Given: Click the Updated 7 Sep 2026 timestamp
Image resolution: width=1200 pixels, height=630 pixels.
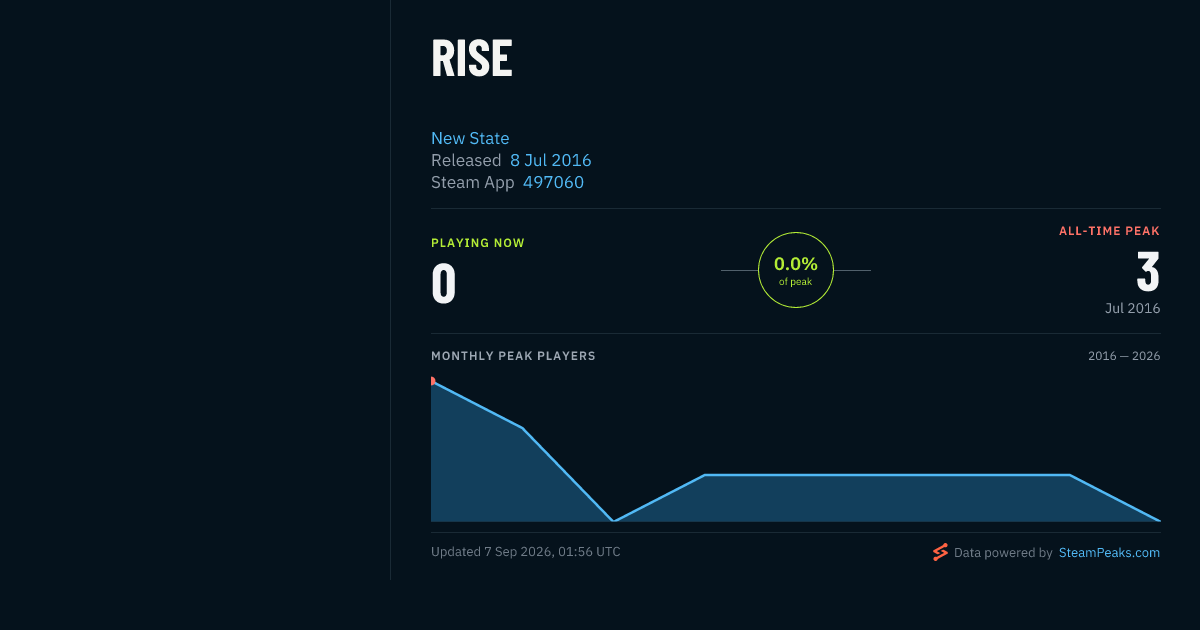Looking at the screenshot, I should (x=526, y=552).
